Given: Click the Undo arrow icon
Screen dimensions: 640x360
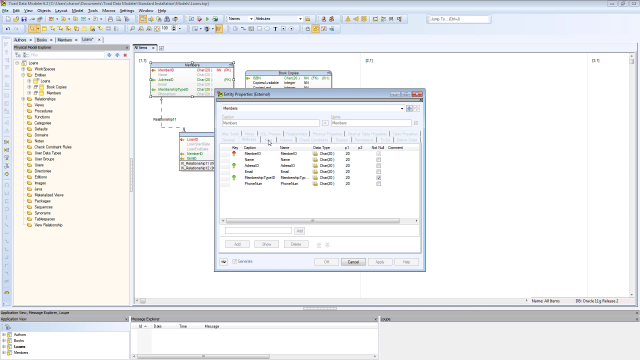Looking at the screenshot, I should coord(8,29).
